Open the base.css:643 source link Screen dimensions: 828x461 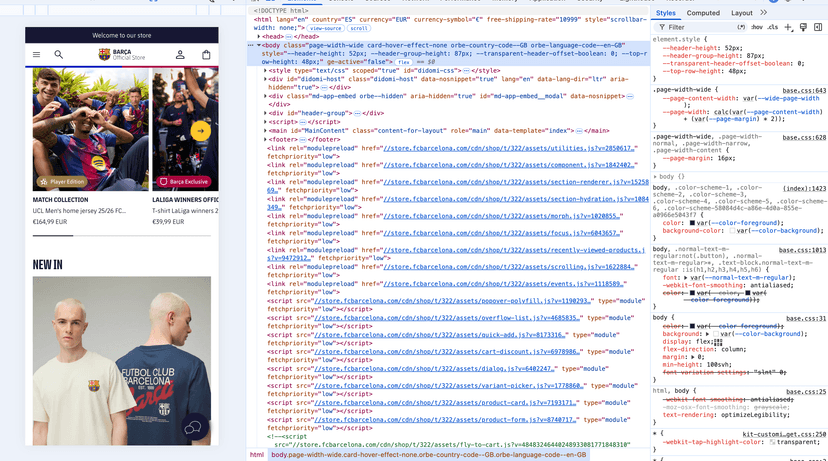point(804,91)
